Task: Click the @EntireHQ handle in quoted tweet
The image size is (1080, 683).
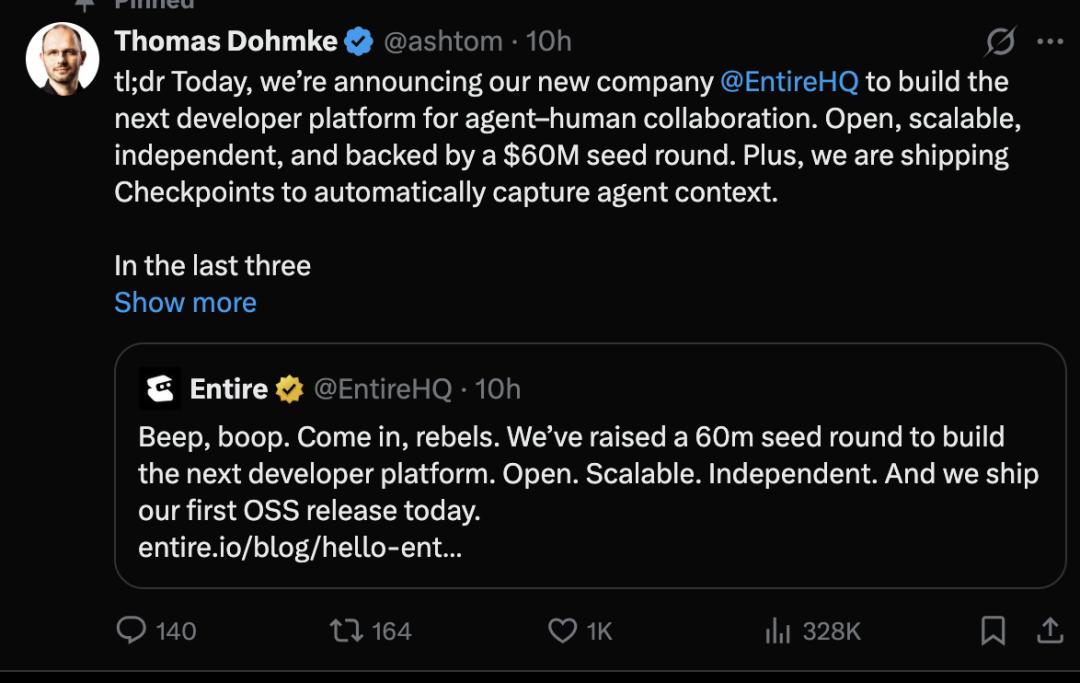Action: coord(383,389)
